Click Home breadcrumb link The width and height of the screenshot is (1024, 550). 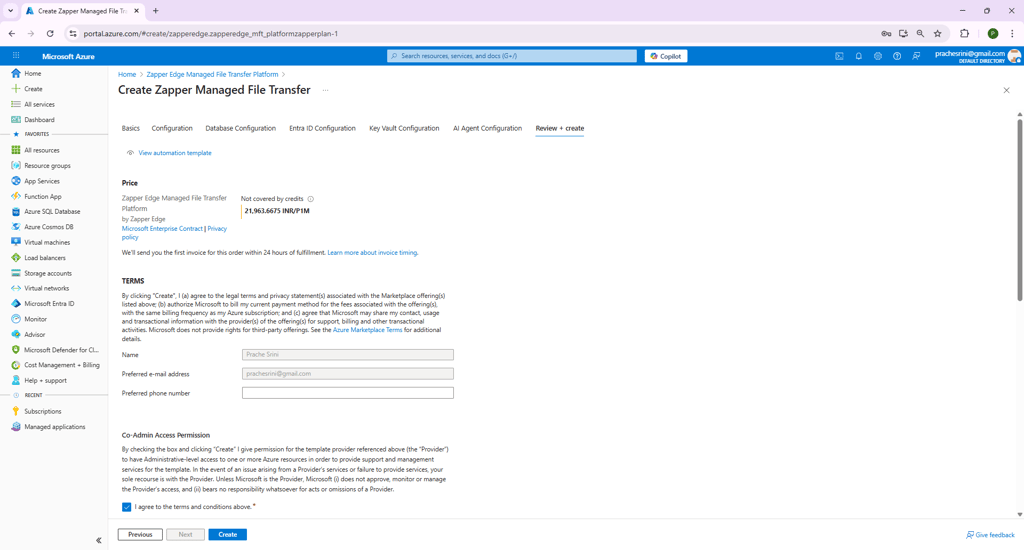point(127,74)
